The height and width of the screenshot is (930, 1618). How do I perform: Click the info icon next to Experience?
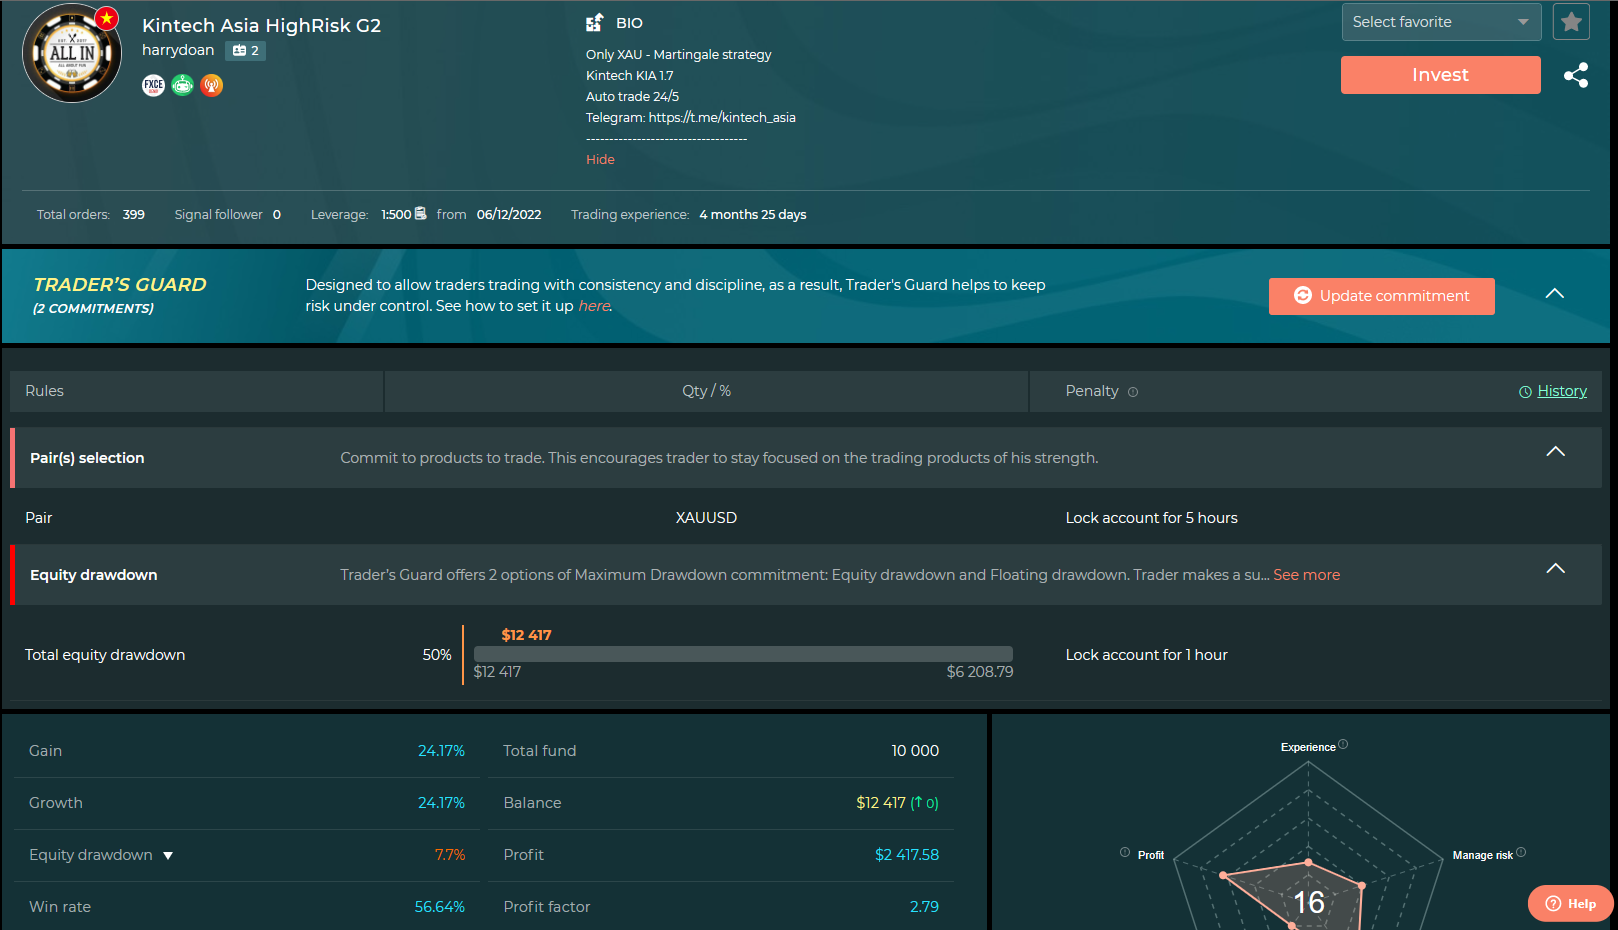tap(1343, 744)
